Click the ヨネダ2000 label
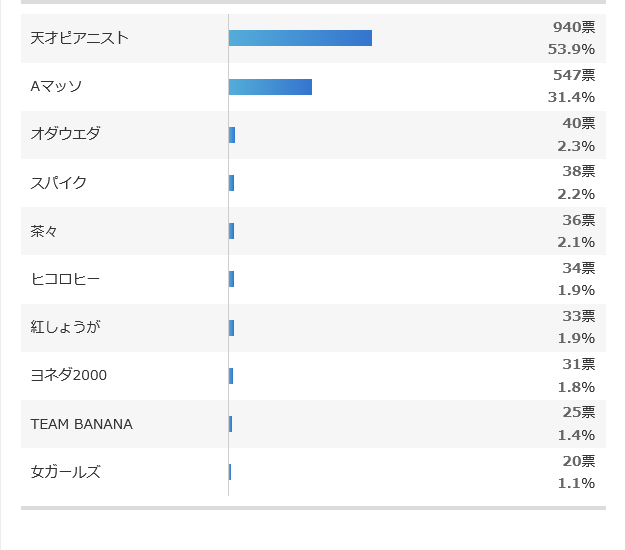The height and width of the screenshot is (550, 625). pos(69,375)
